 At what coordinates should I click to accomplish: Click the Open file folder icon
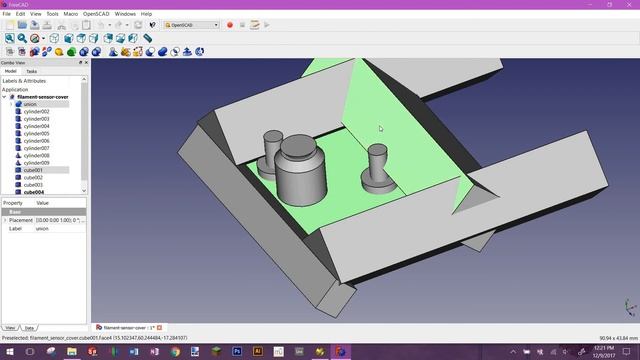tap(22, 25)
